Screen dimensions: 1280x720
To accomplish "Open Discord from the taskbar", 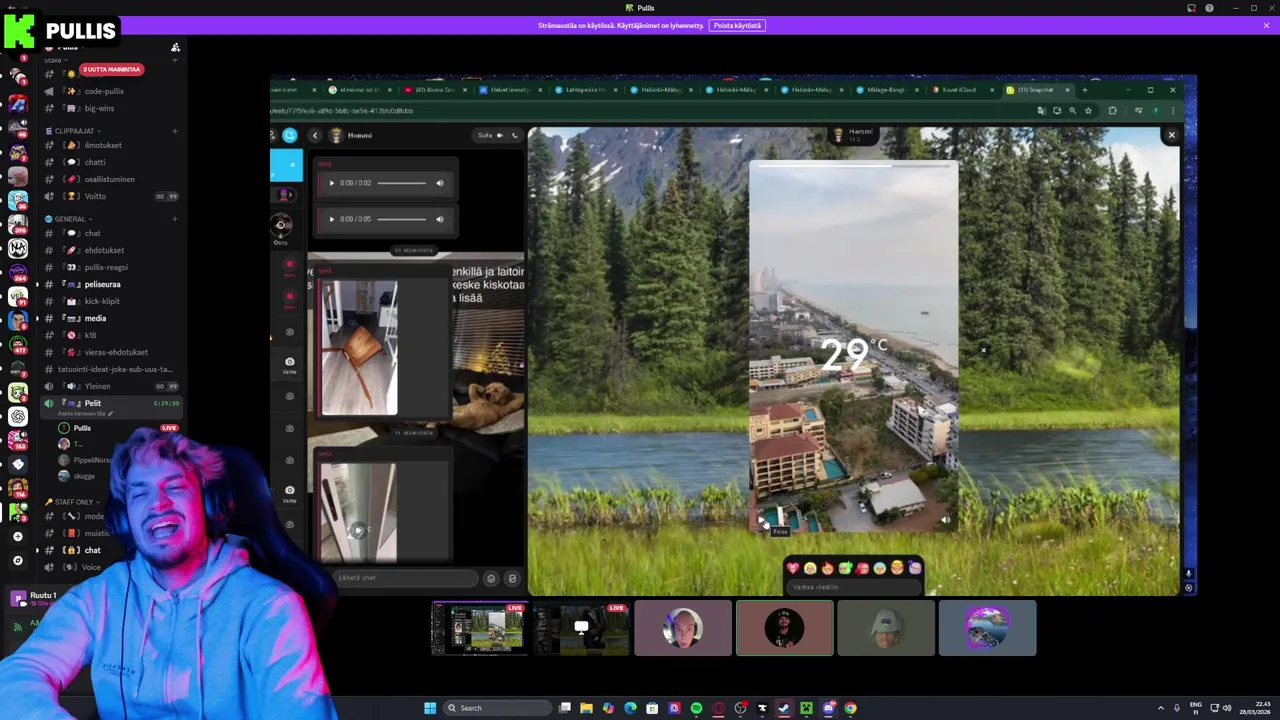I will [828, 708].
